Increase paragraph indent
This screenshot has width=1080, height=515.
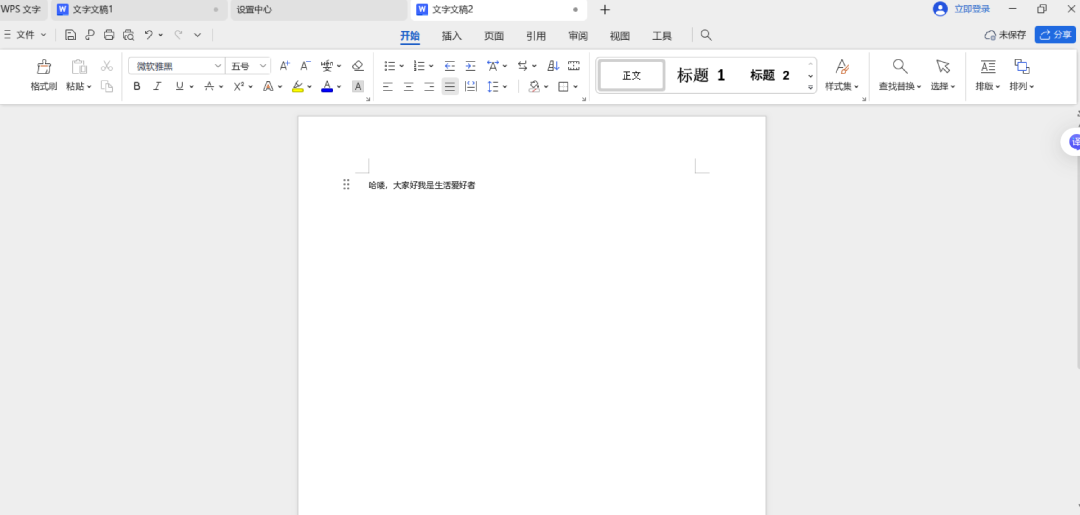point(470,66)
